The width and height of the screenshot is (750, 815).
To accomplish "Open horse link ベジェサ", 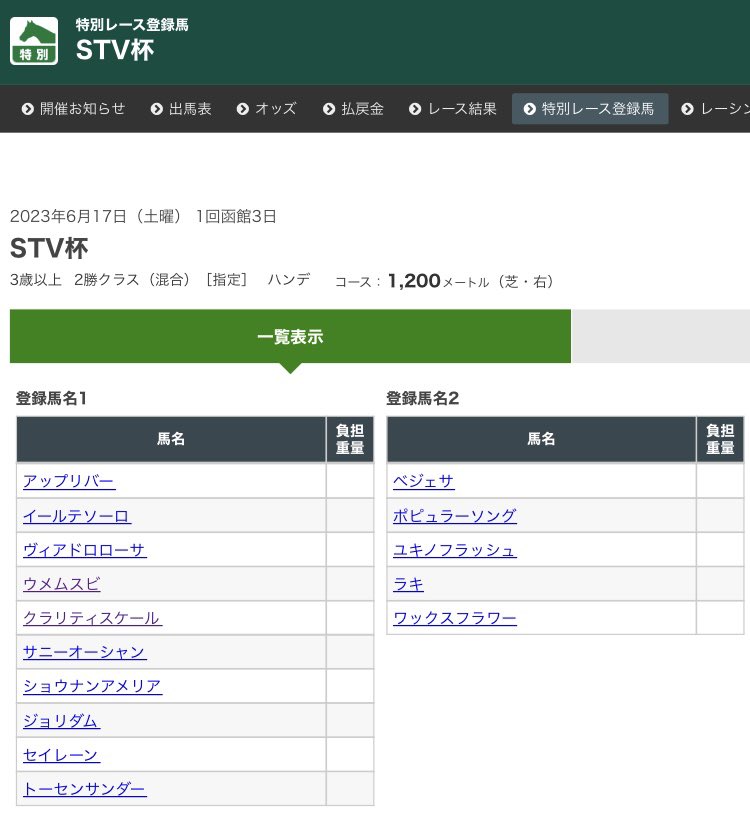I will pos(424,481).
